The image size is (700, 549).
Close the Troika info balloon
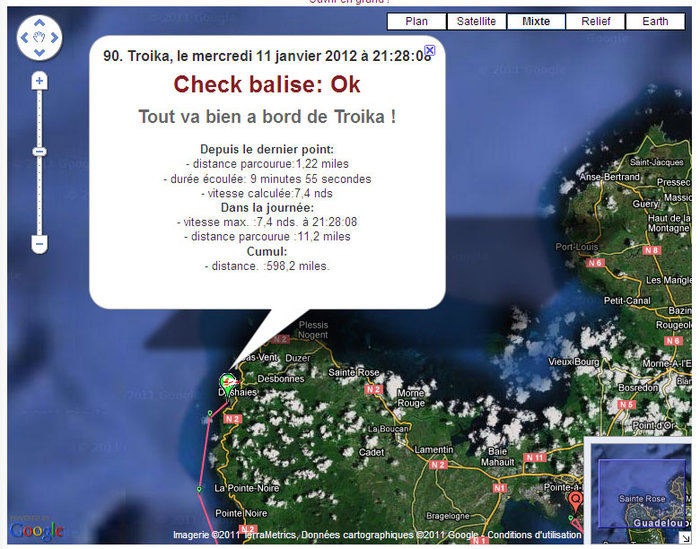click(x=430, y=50)
